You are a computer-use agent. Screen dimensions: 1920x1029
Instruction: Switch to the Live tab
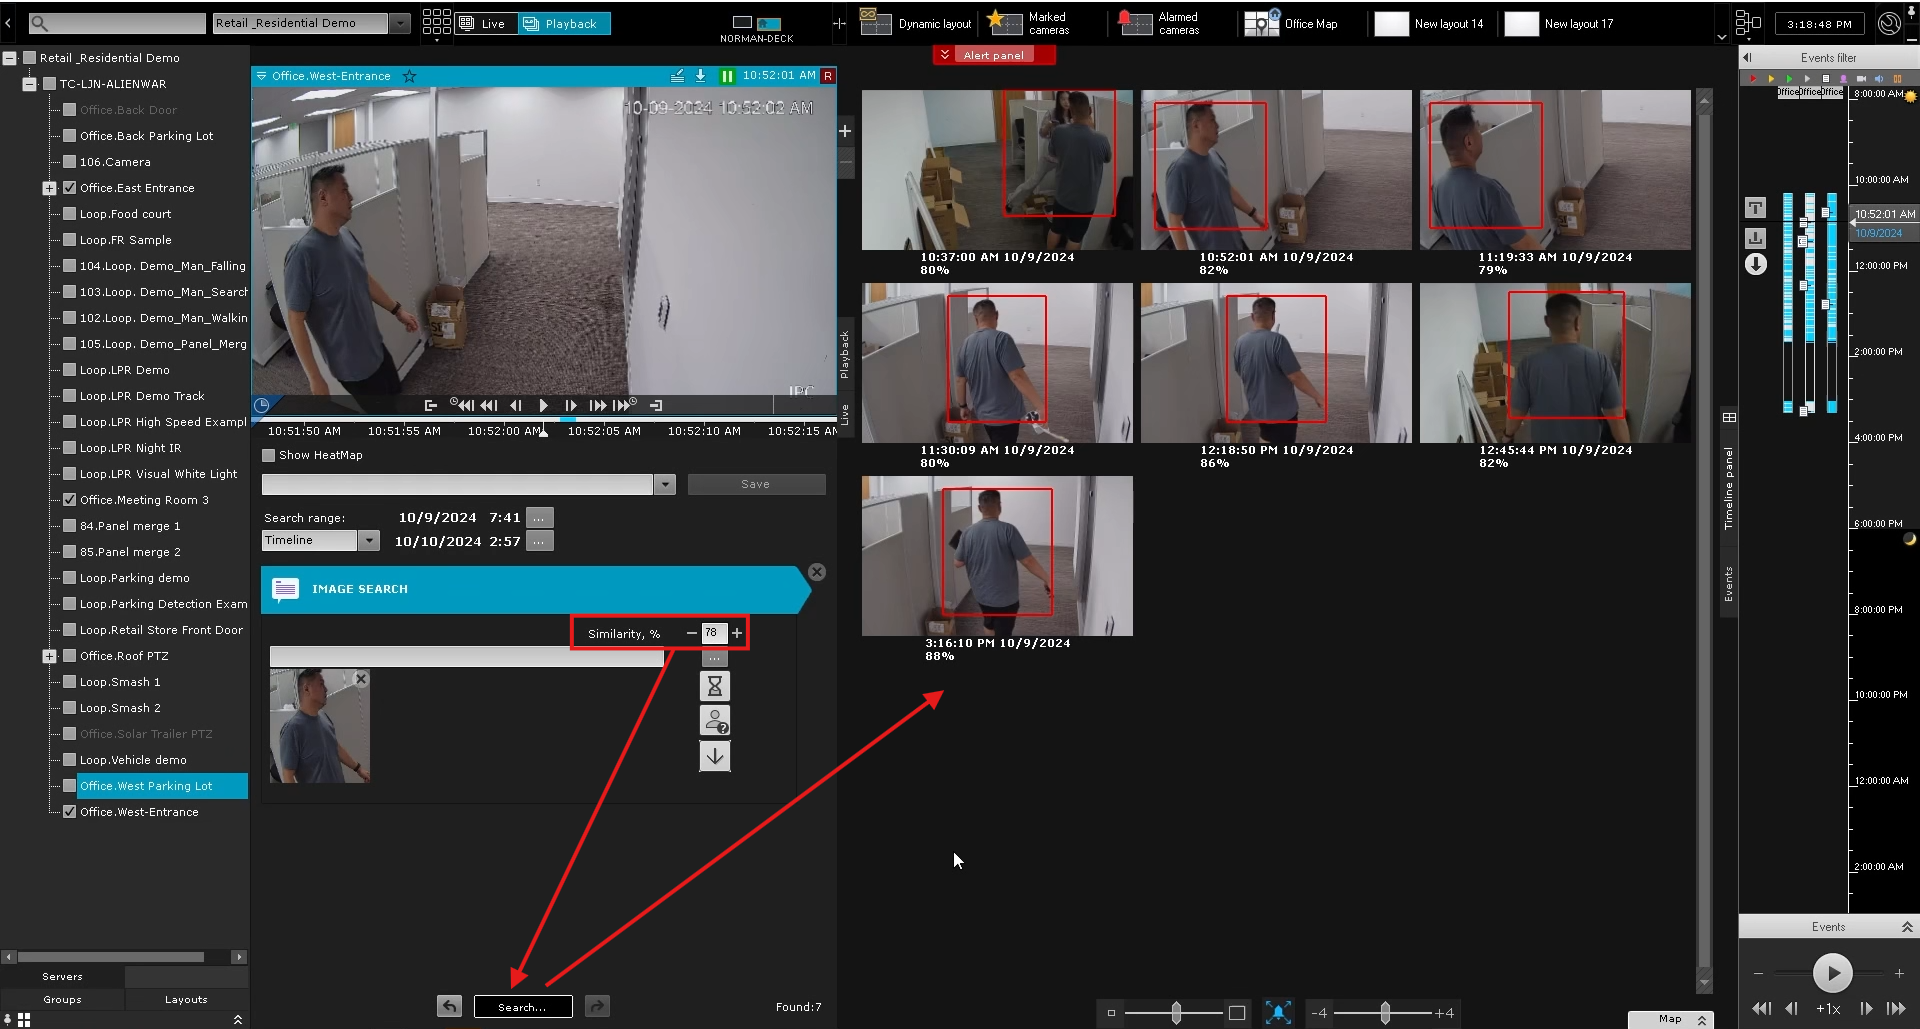point(486,23)
